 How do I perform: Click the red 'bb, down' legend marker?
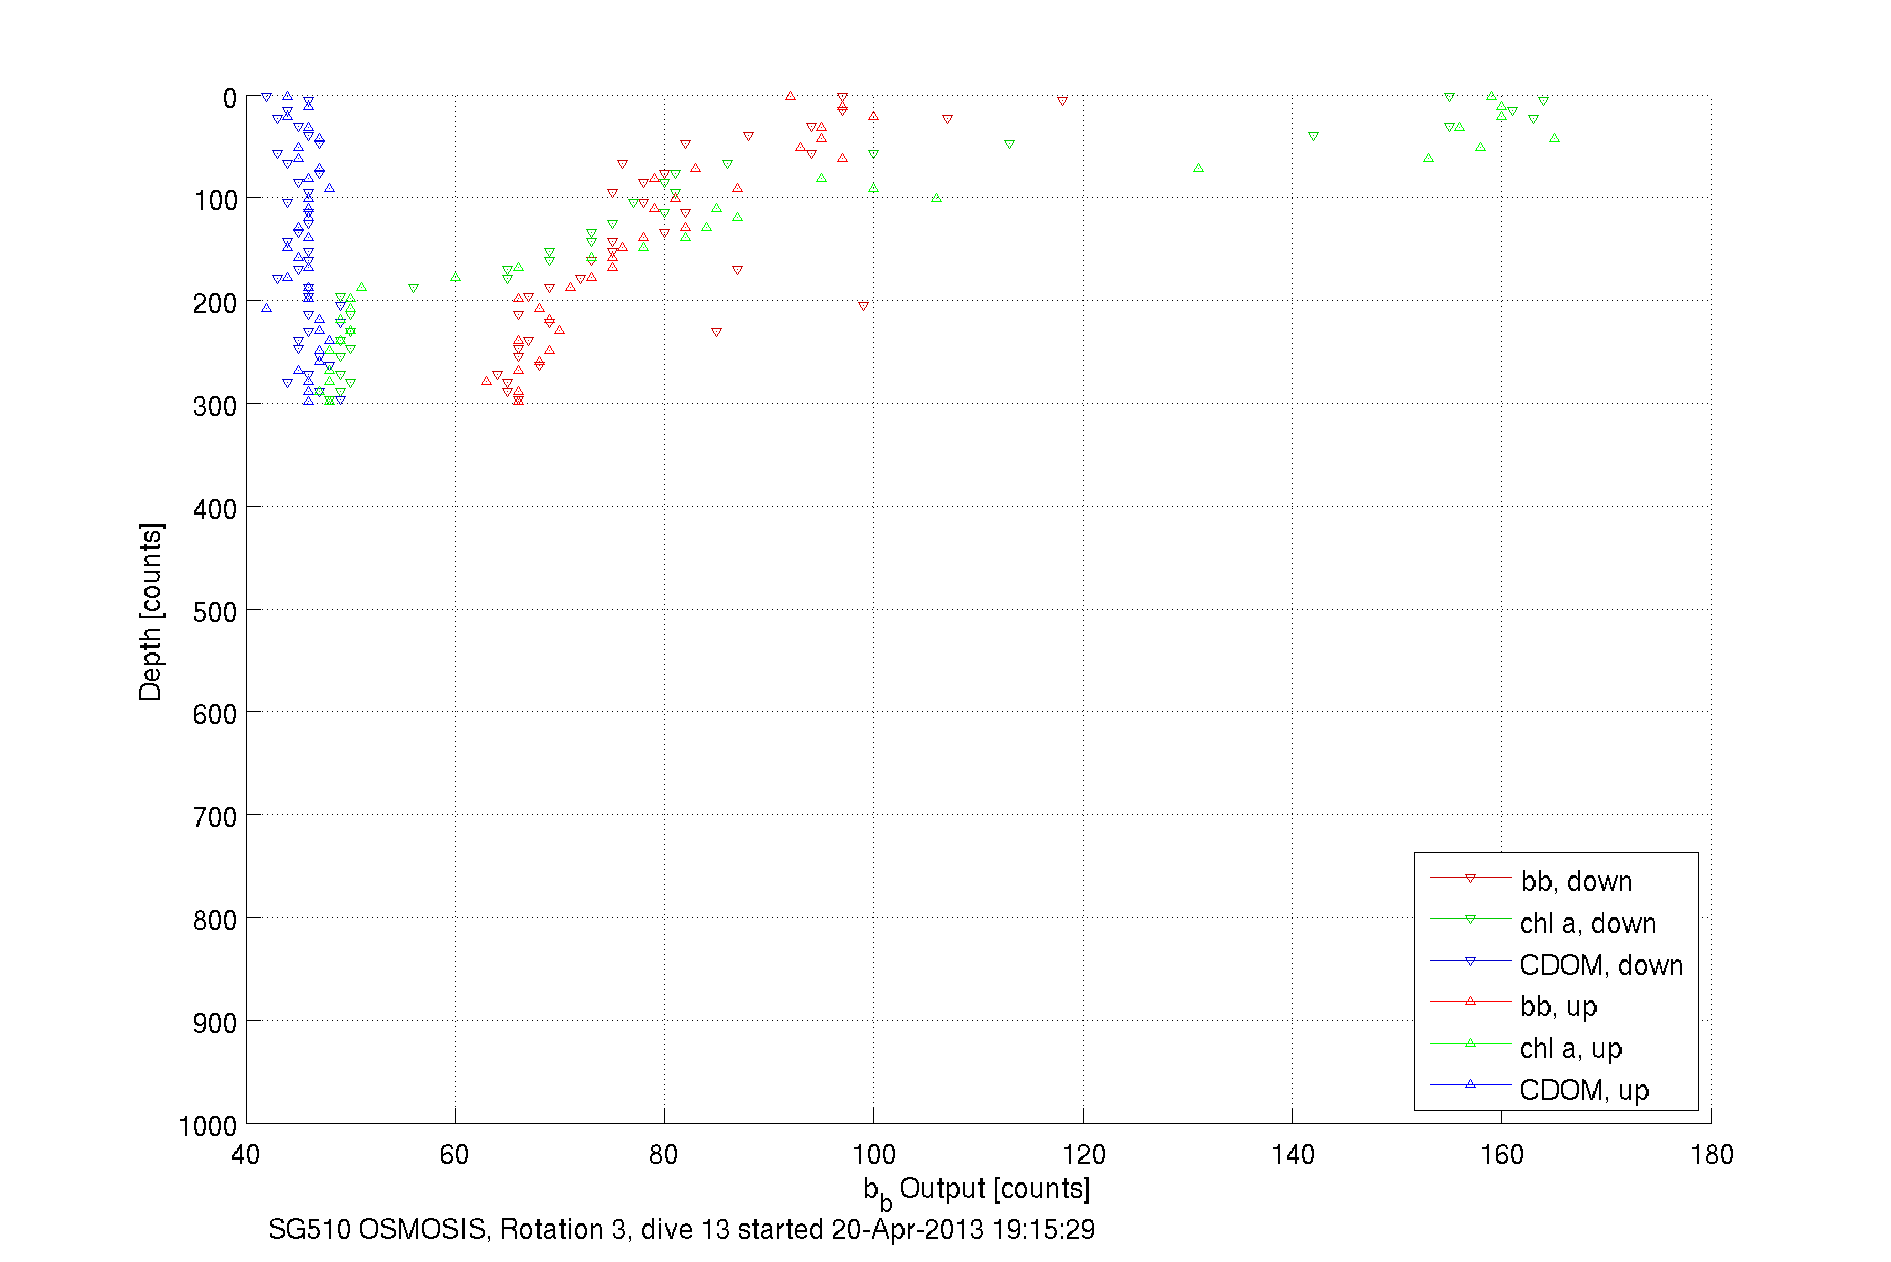click(1470, 878)
